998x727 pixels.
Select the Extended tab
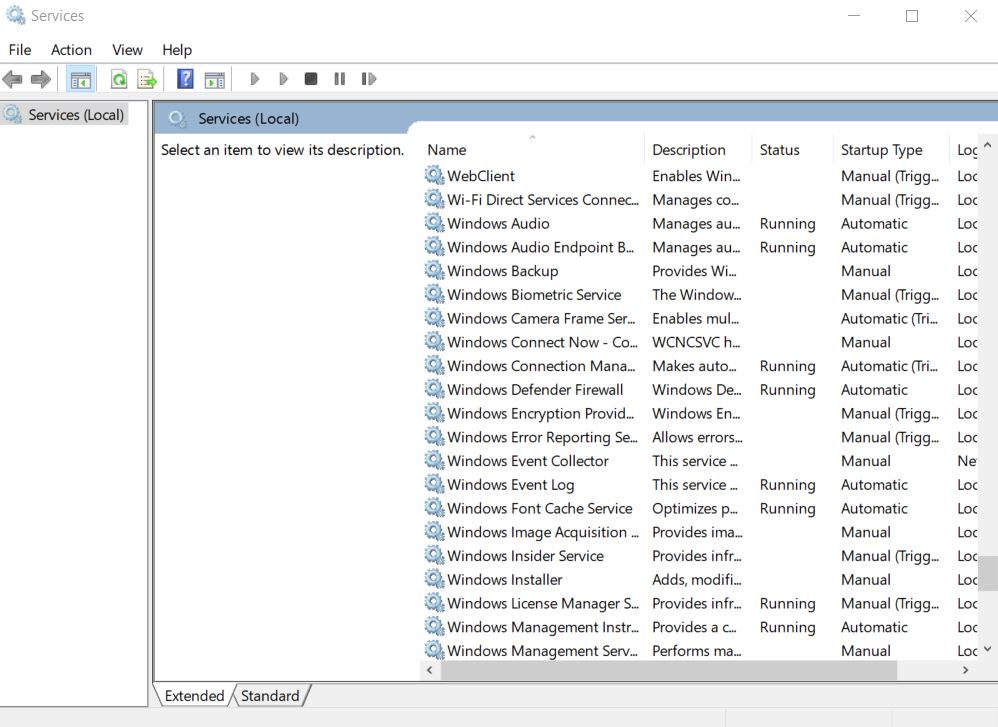pos(194,696)
